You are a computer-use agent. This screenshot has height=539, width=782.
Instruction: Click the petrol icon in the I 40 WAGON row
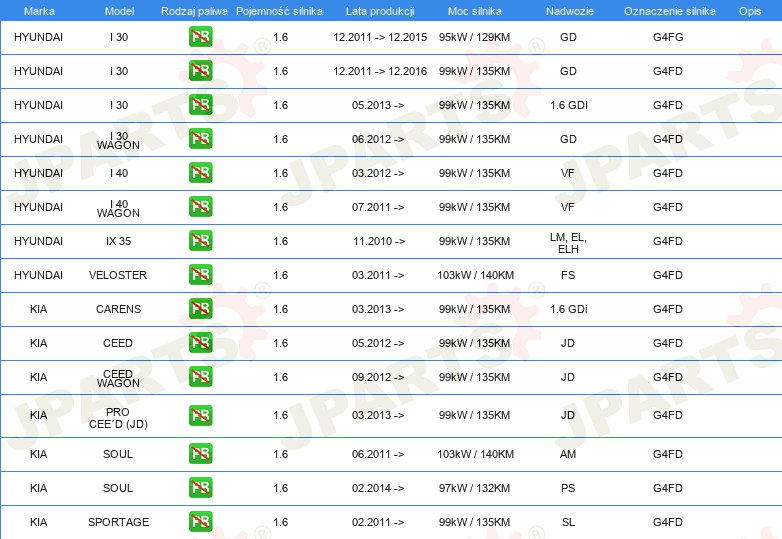click(x=200, y=206)
